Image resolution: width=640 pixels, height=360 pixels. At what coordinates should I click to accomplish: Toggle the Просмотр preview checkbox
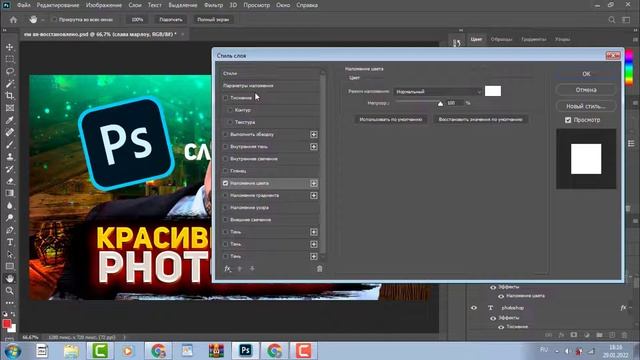tap(568, 120)
